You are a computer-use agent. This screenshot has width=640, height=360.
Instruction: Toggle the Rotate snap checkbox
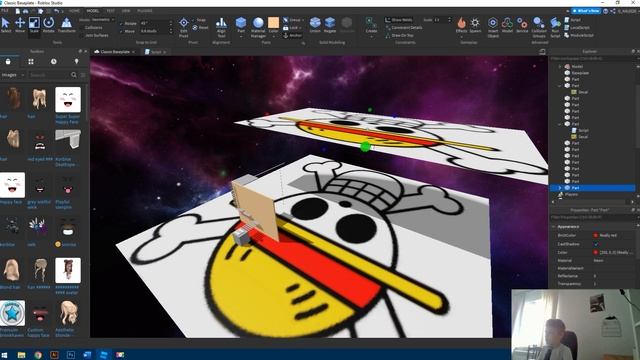[x=121, y=23]
